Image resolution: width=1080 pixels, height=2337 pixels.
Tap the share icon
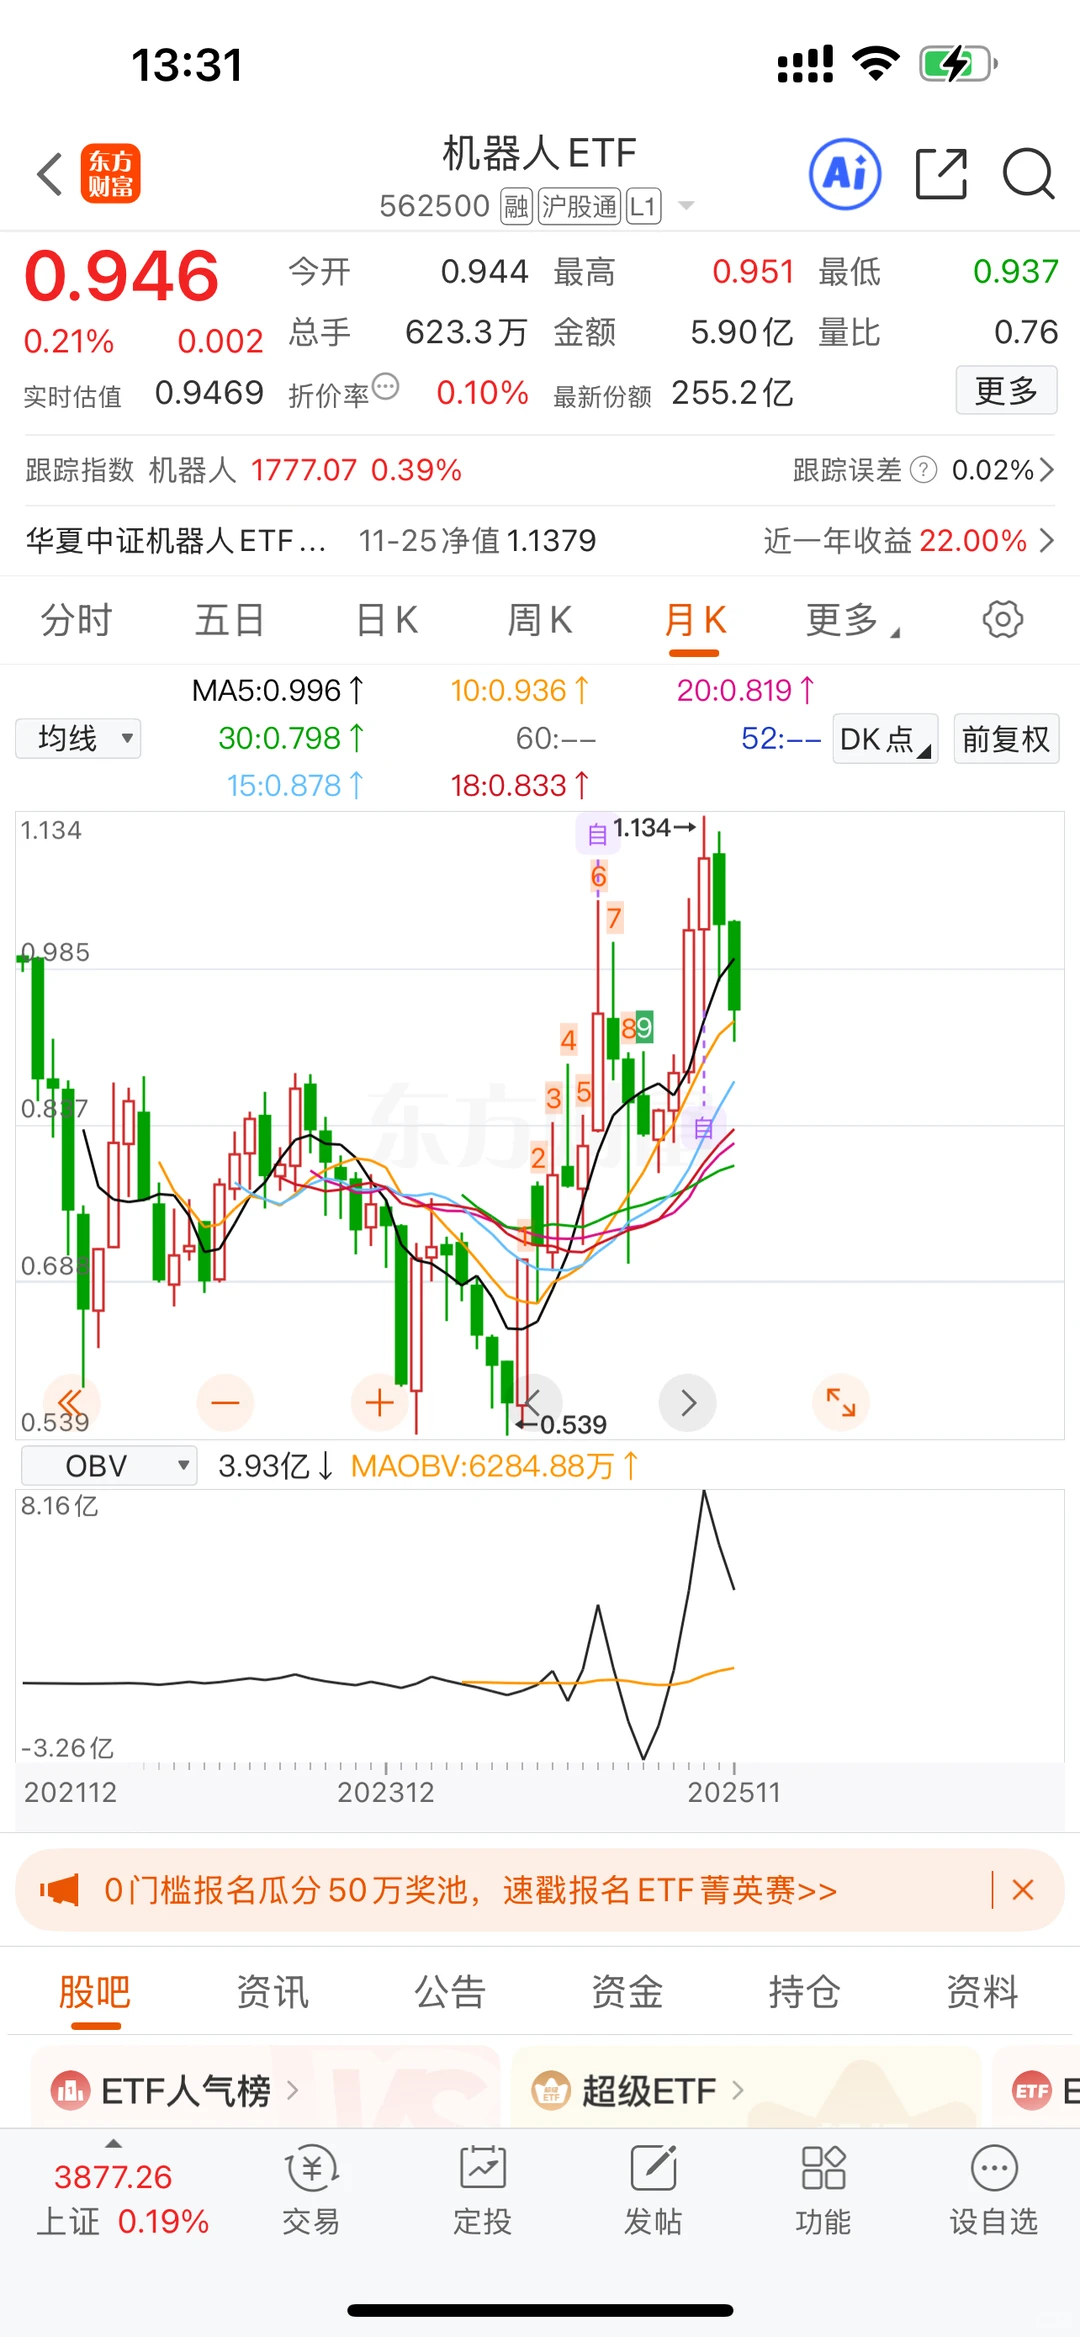pos(942,174)
